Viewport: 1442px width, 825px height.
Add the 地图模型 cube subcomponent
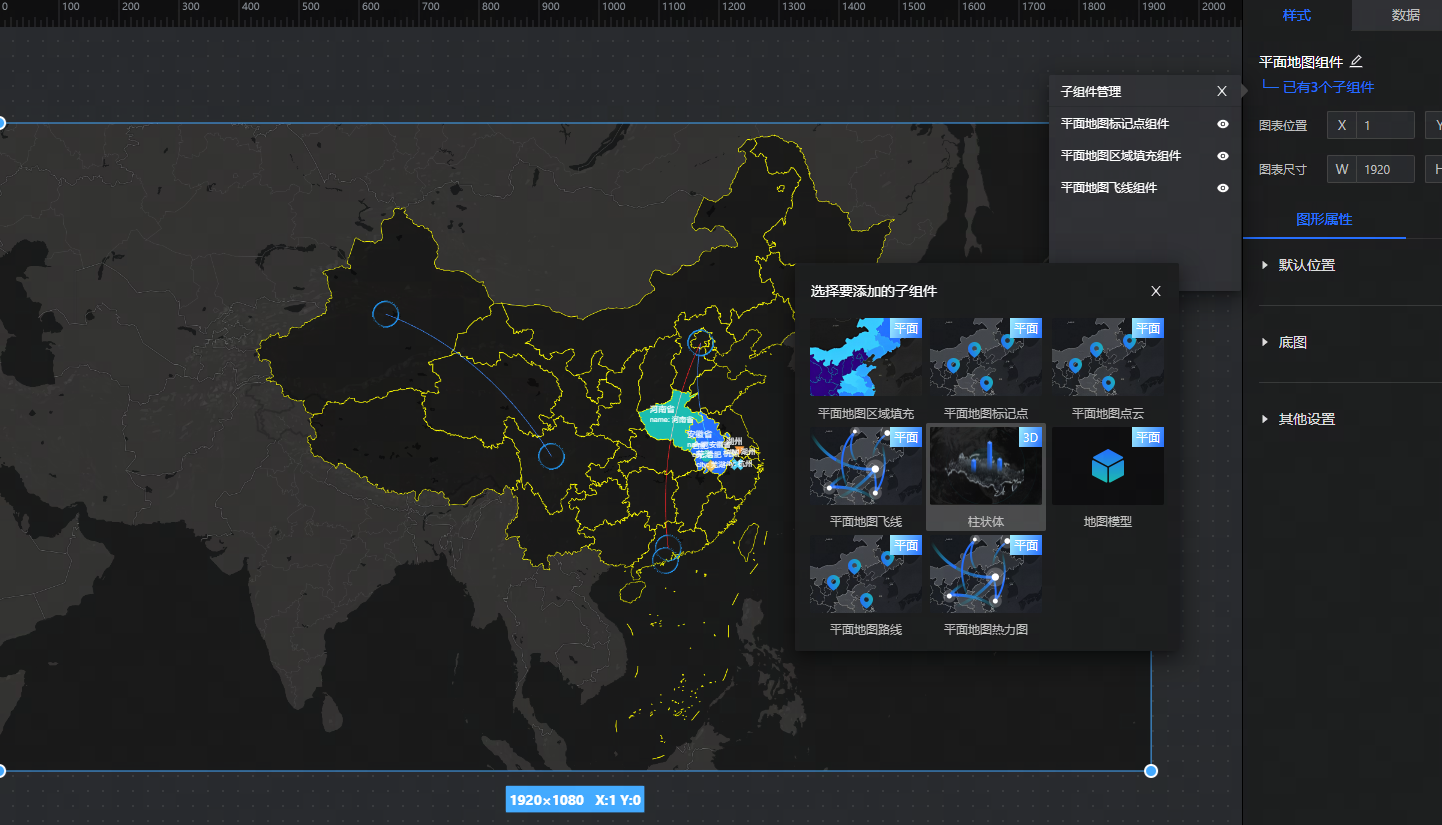1107,466
